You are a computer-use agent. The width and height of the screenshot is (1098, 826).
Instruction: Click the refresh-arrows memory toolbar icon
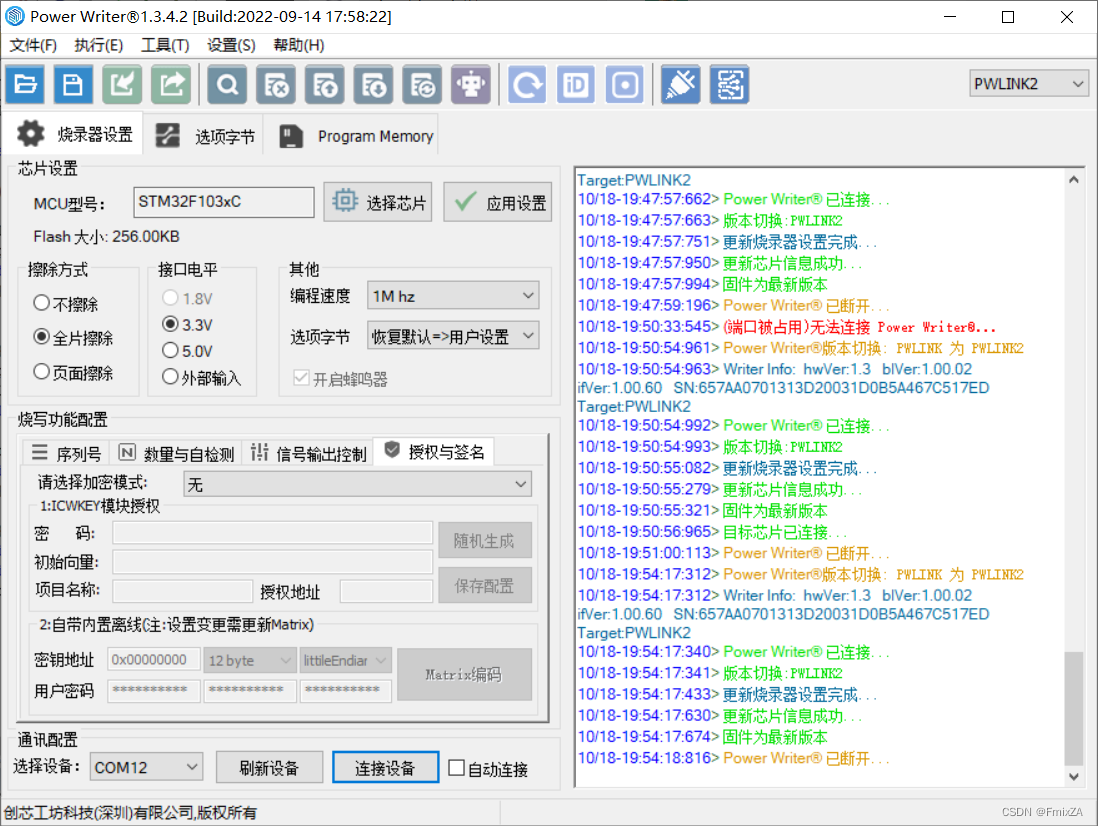422,85
